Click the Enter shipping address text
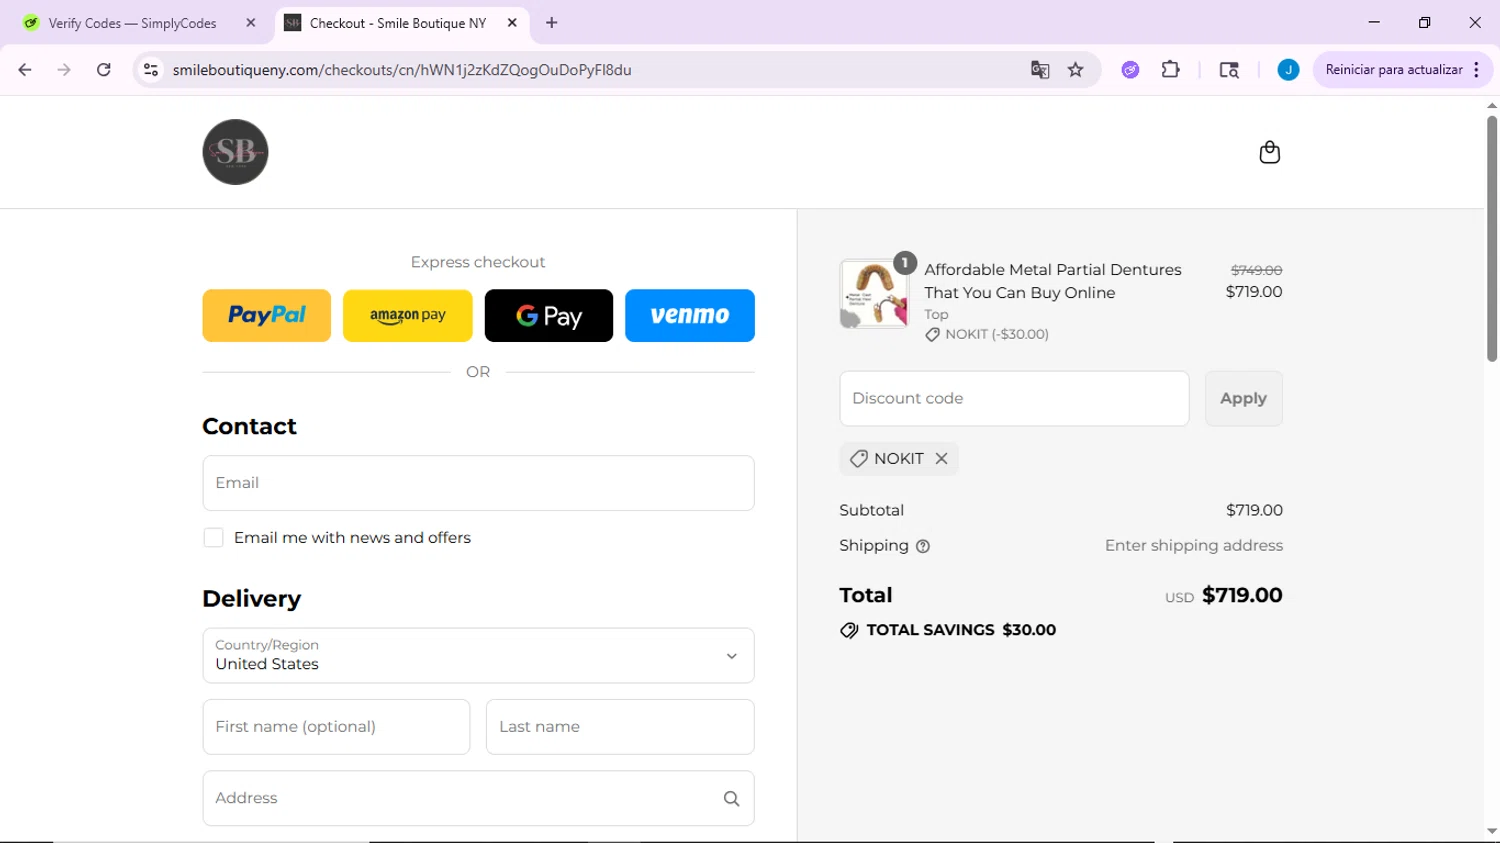The image size is (1500, 843). [1194, 546]
